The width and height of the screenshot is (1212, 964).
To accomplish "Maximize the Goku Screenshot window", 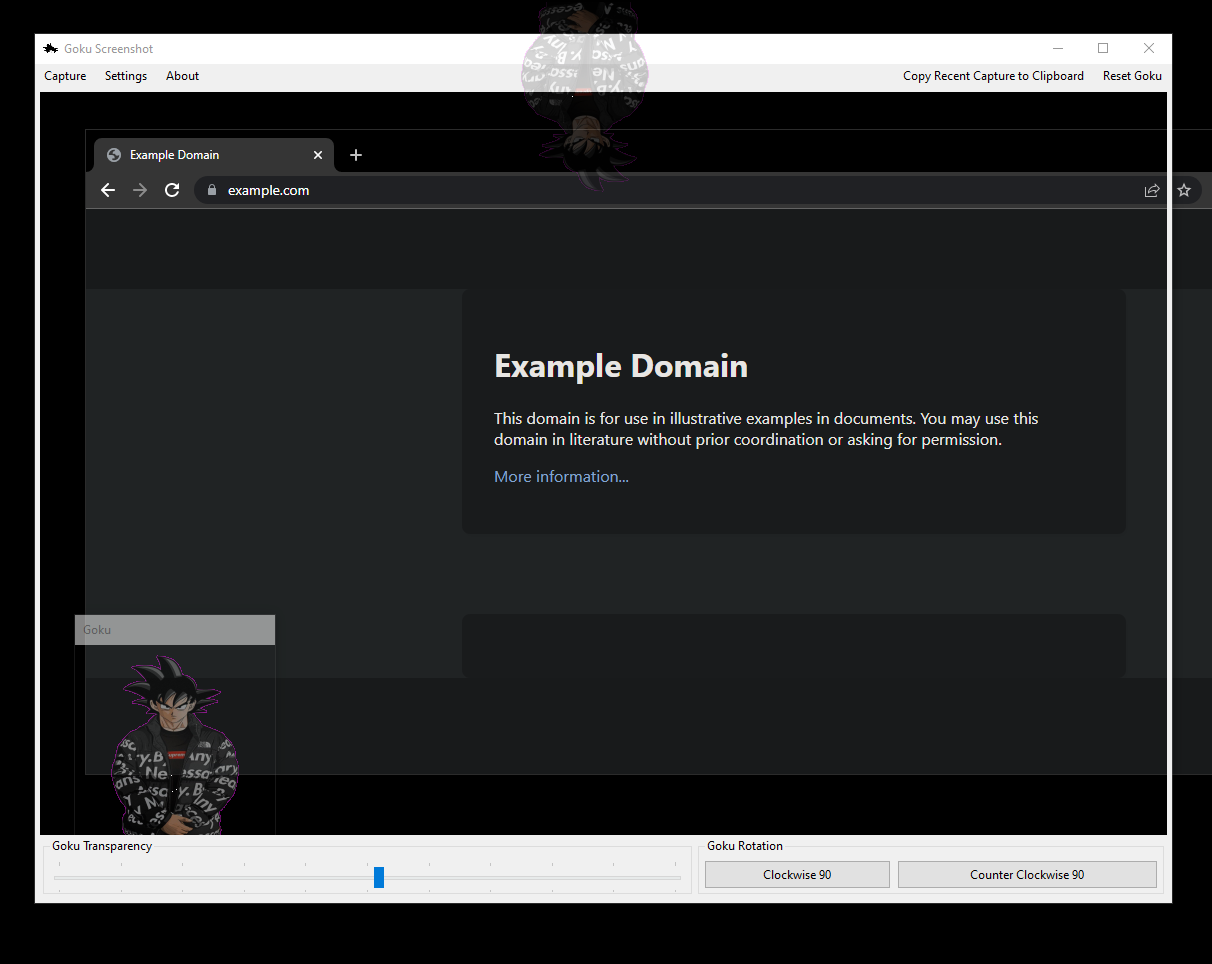I will [1103, 48].
